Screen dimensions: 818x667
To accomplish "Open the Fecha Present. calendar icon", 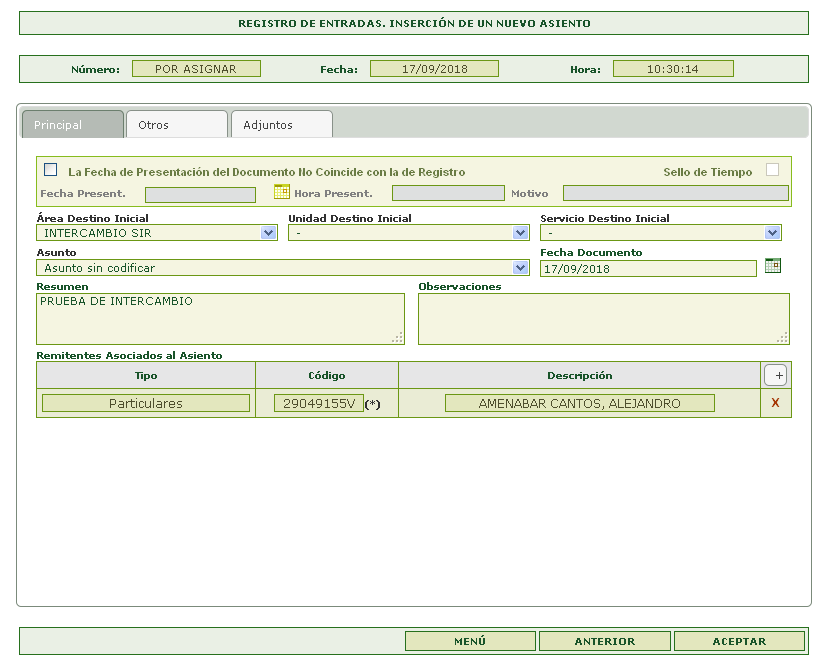I will click(282, 192).
